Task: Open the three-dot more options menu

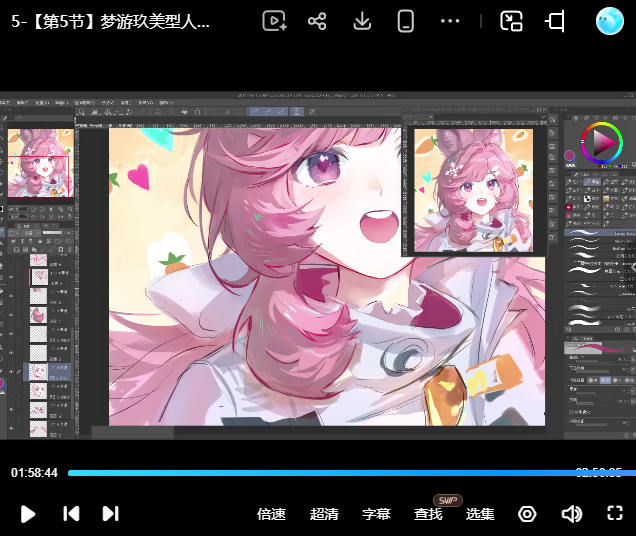Action: click(x=450, y=21)
